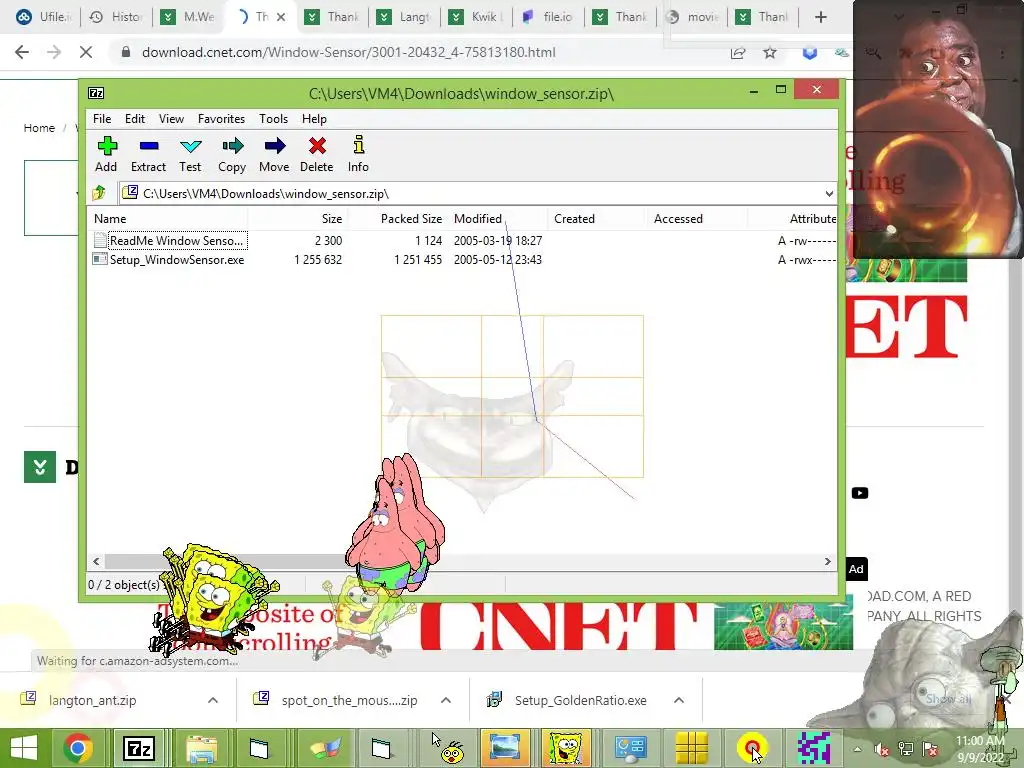Click Chrome back navigation arrow
The width and height of the screenshot is (1024, 768).
[22, 52]
